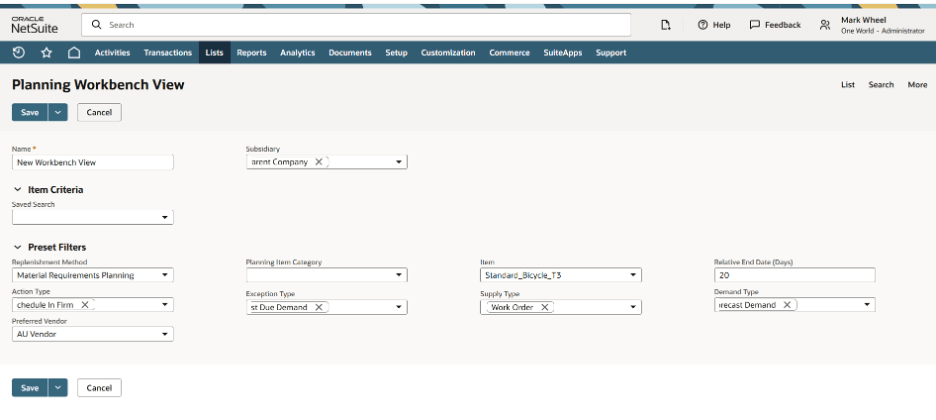Open the Activities menu
The width and height of the screenshot is (936, 420).
coord(112,52)
